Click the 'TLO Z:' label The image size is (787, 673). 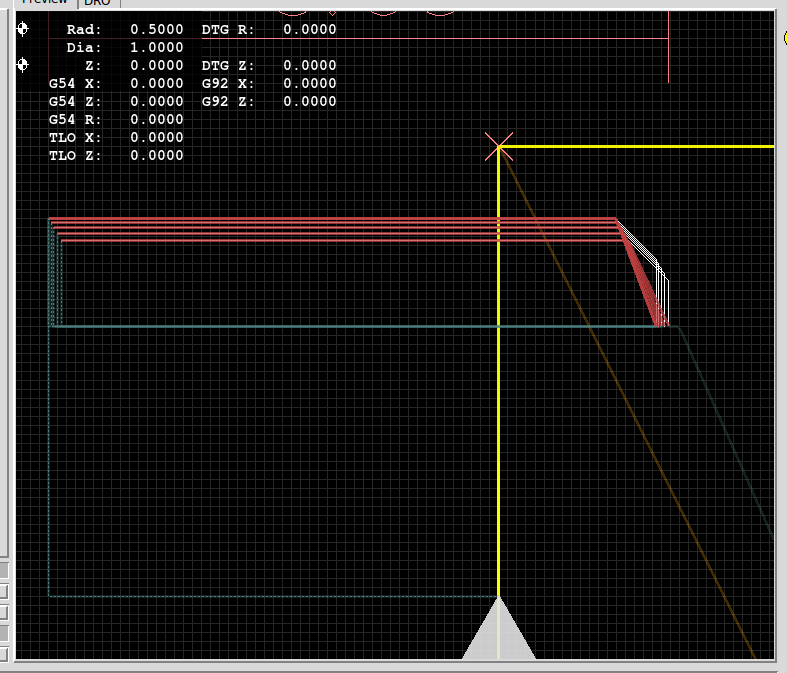(75, 156)
